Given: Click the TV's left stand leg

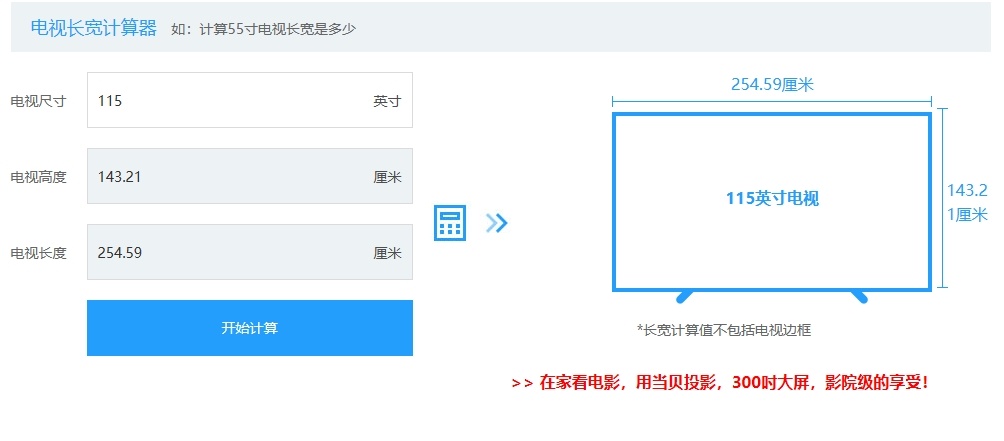Looking at the screenshot, I should (x=685, y=296).
